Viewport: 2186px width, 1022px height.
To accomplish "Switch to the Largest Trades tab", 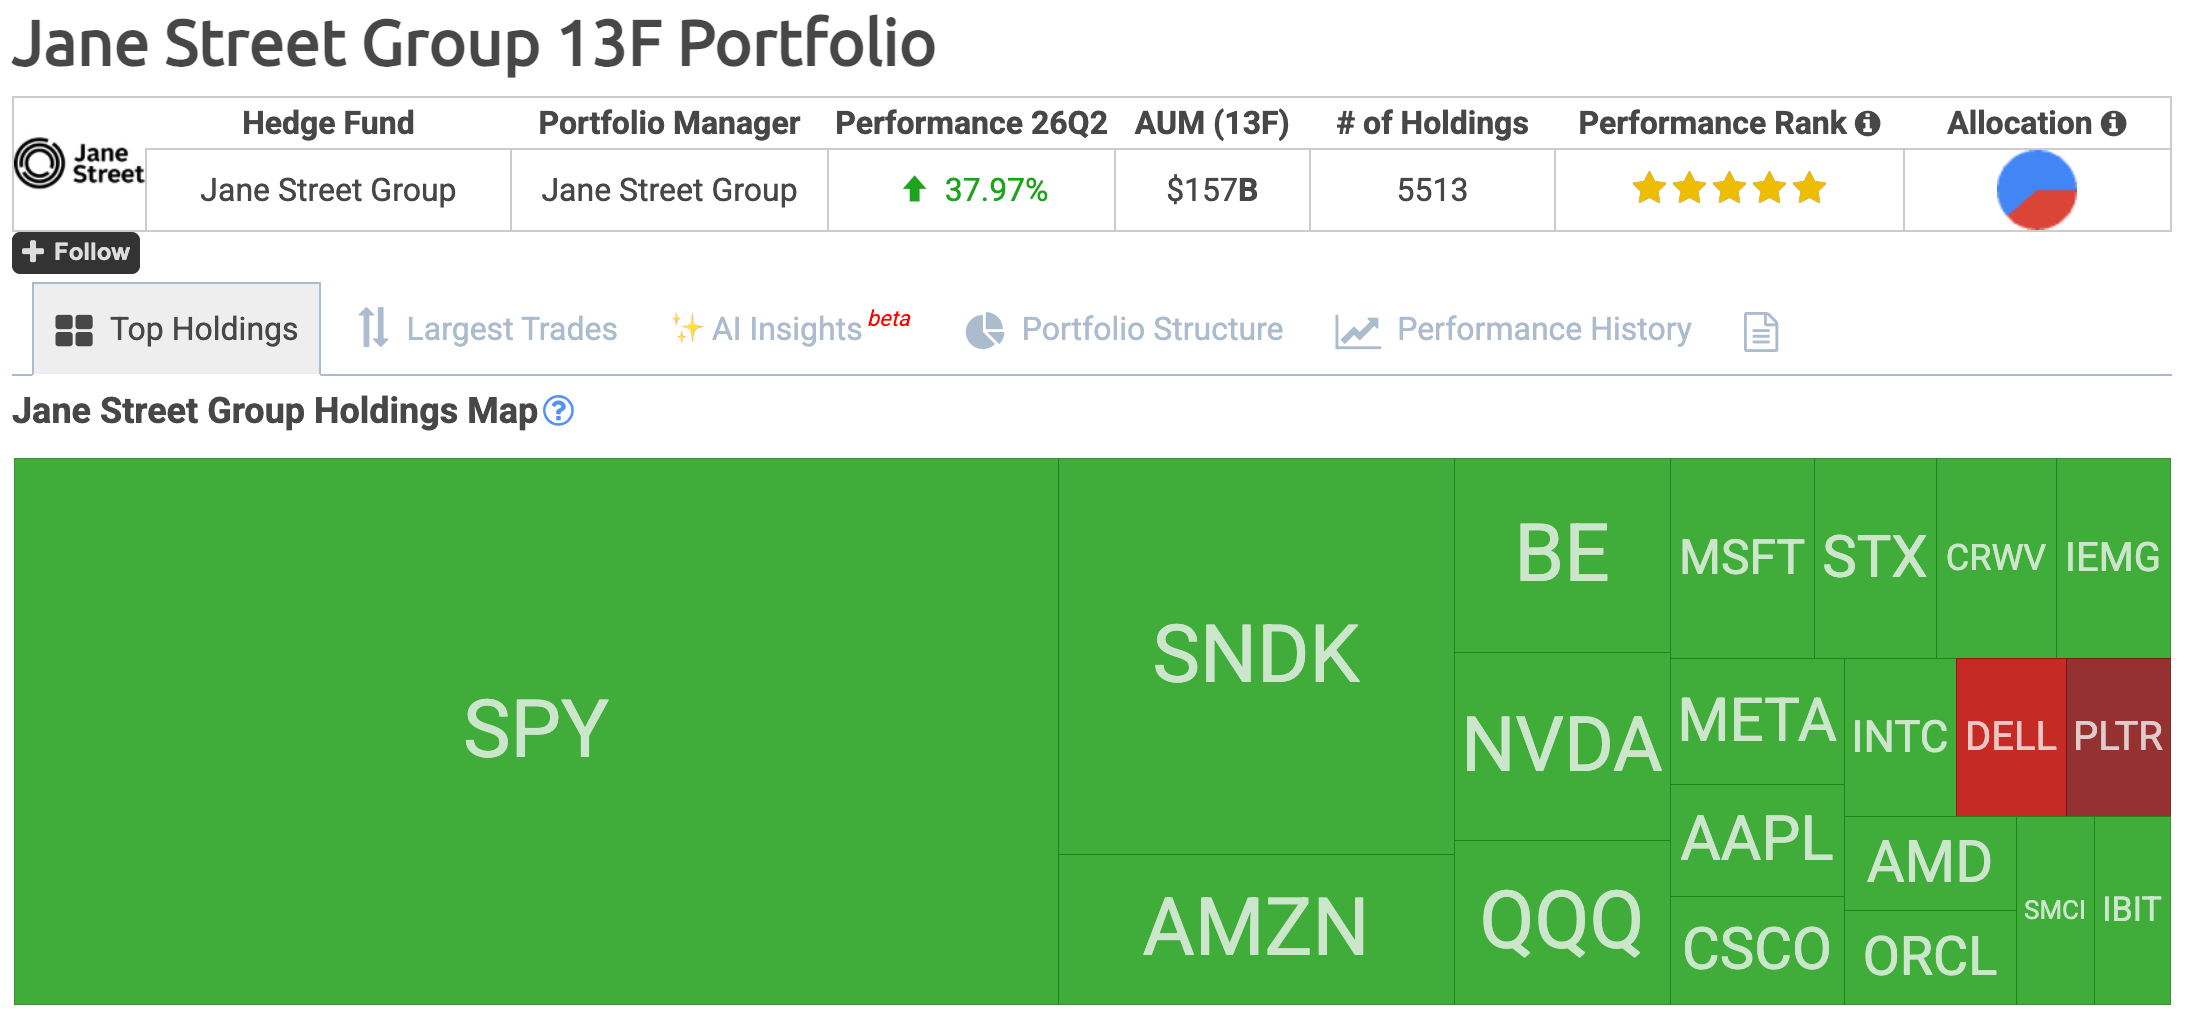I will point(488,329).
